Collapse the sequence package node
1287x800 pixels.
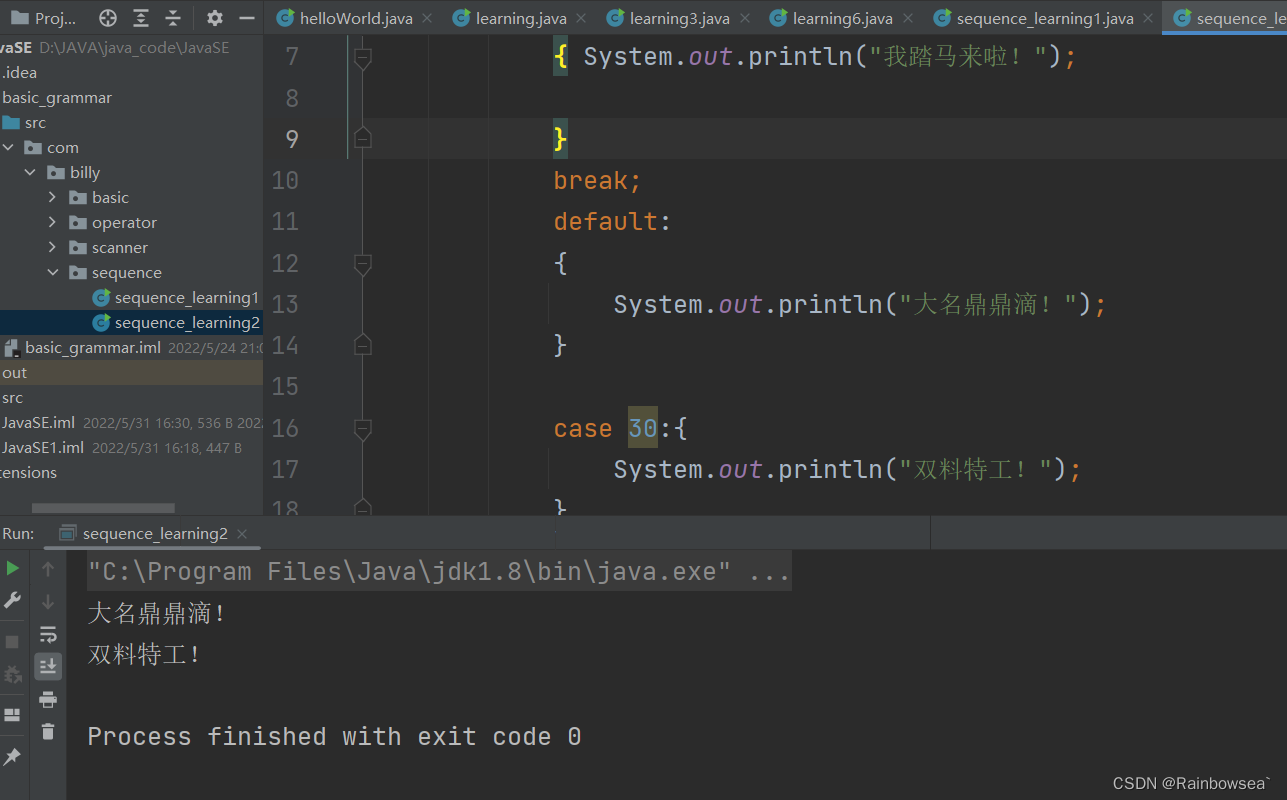coord(52,272)
